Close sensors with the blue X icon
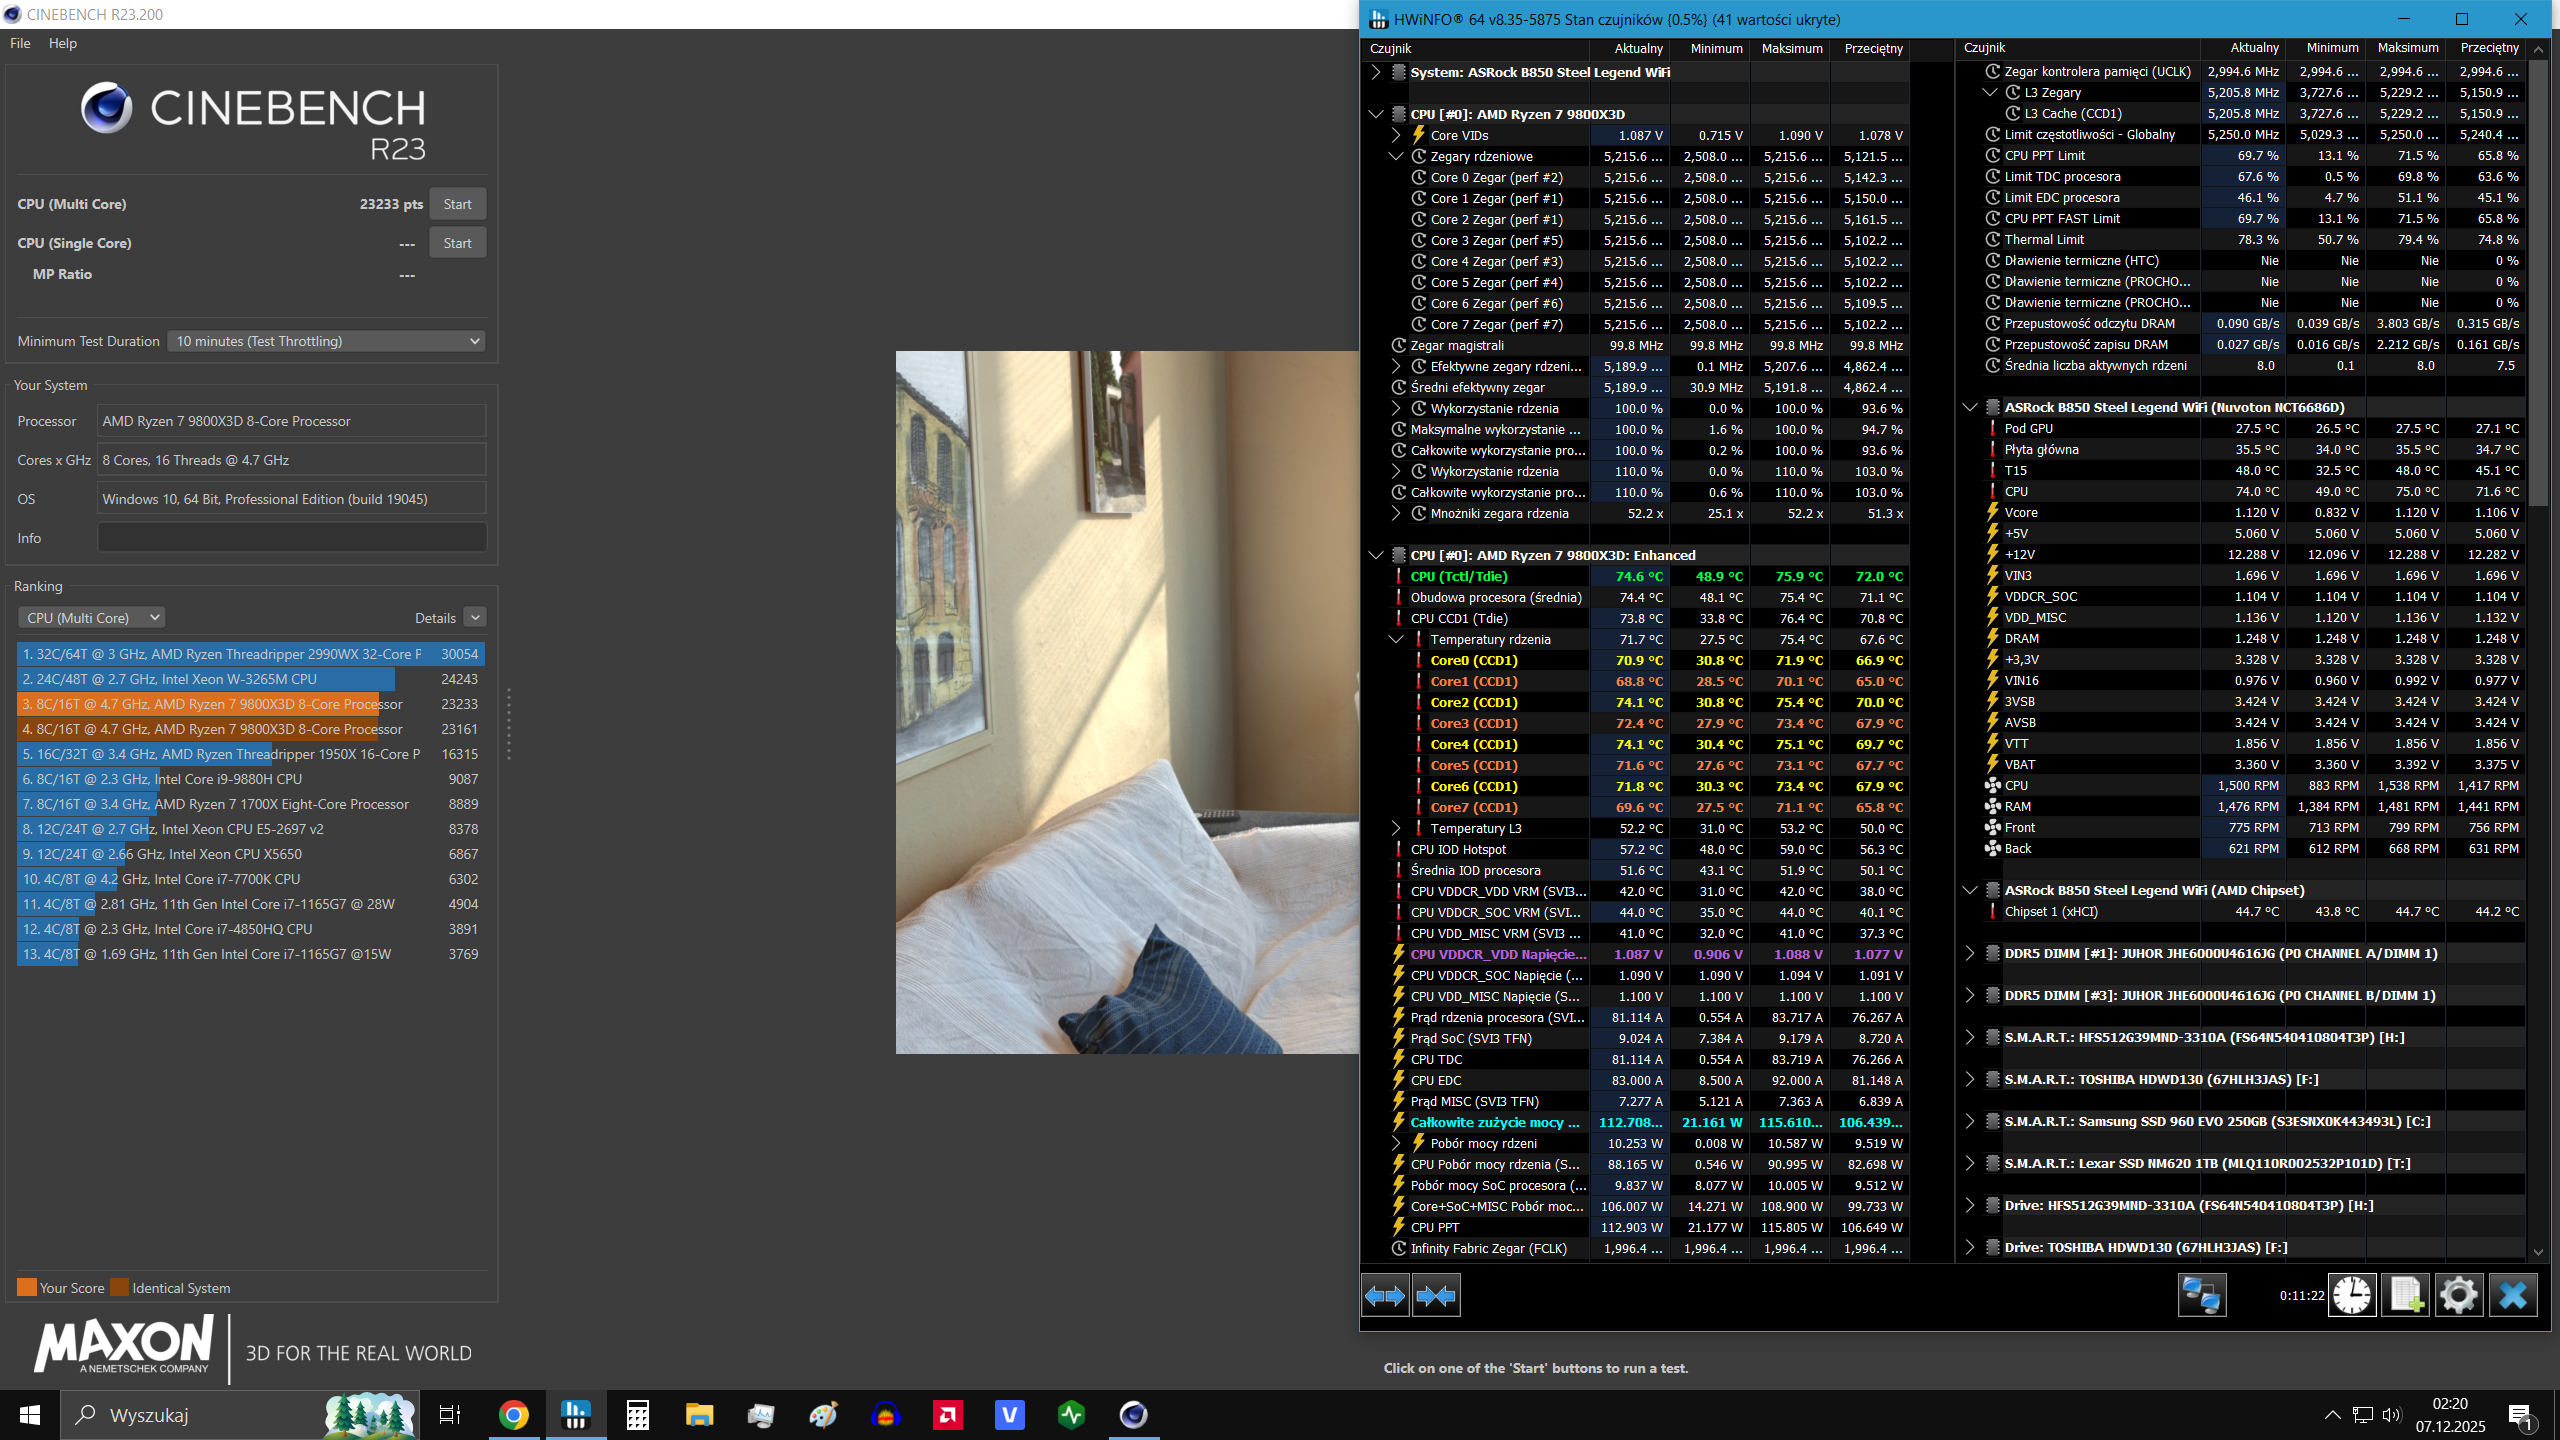The image size is (2560, 1440). (2513, 1296)
